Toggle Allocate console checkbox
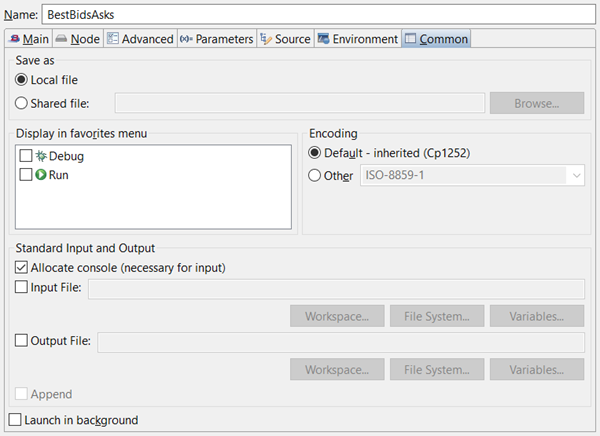Screen dimensions: 600x436 pos(22,267)
